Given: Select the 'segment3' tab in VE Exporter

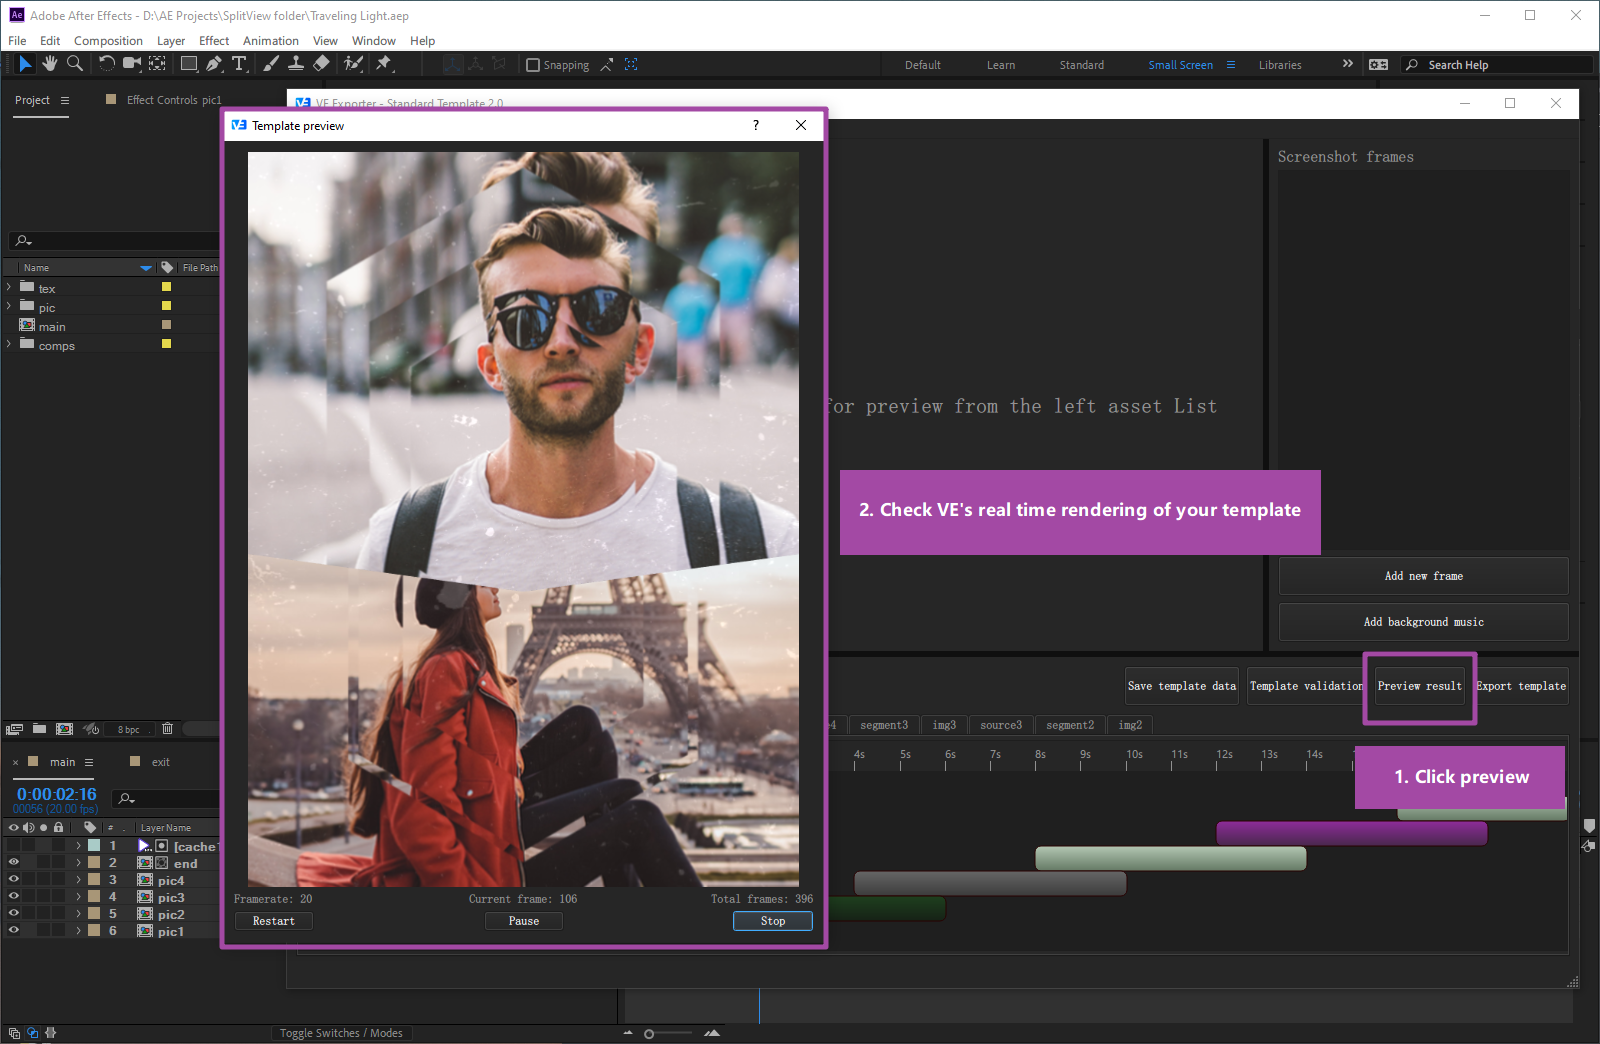Looking at the screenshot, I should pos(884,725).
